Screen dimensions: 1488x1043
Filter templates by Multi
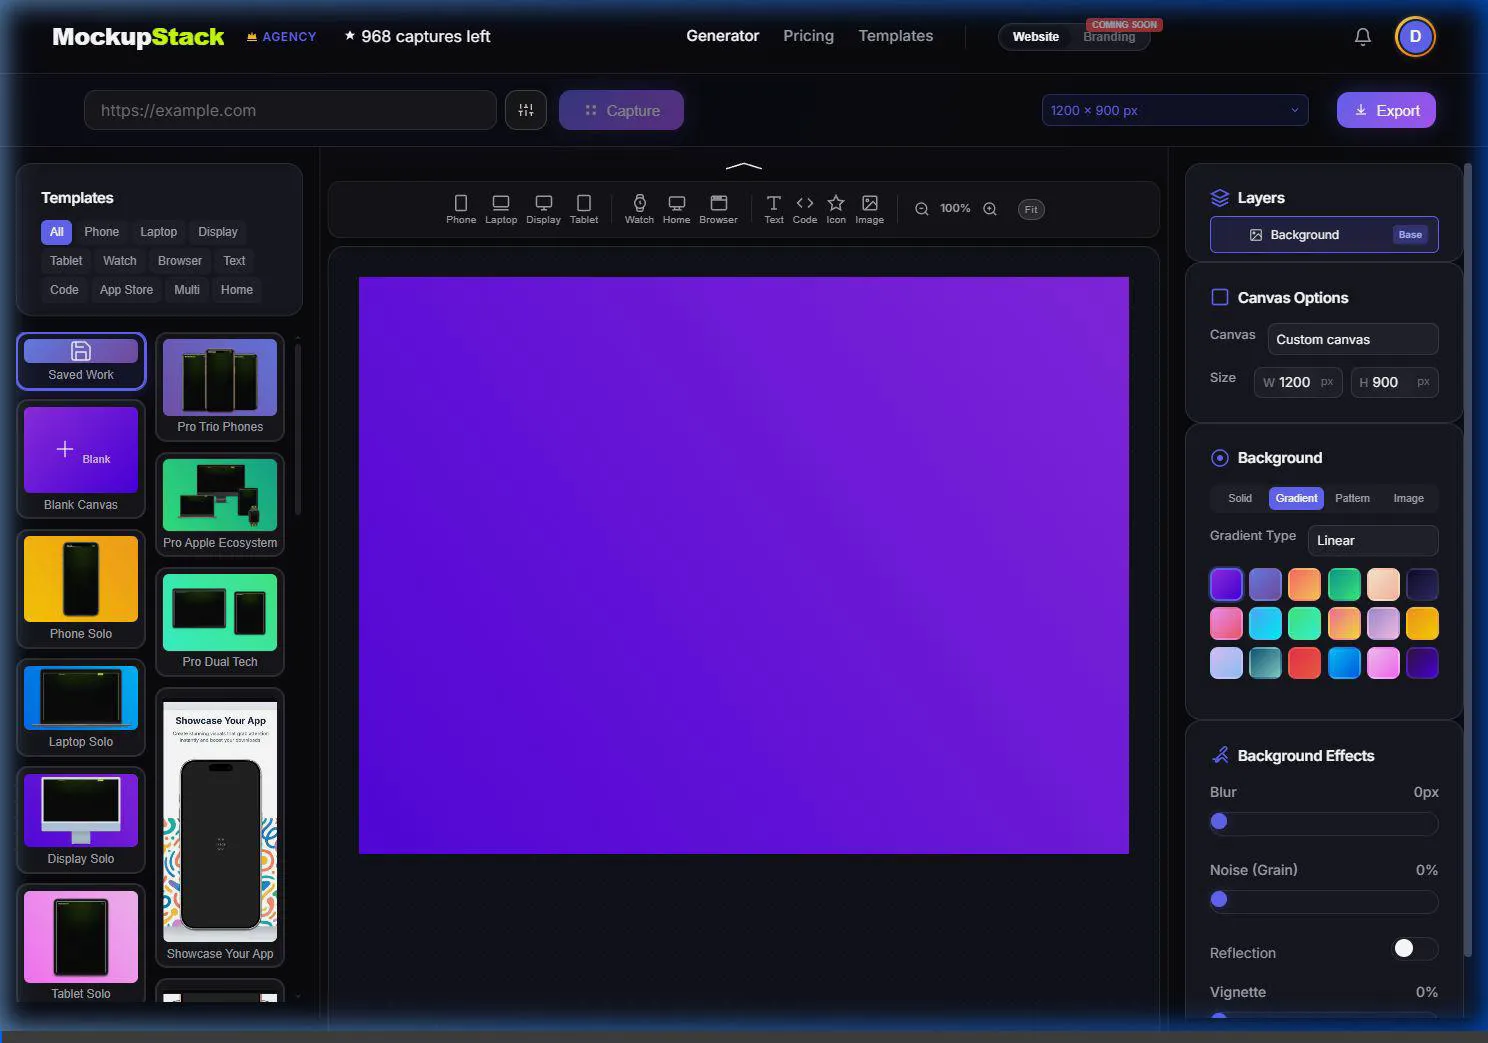click(187, 290)
